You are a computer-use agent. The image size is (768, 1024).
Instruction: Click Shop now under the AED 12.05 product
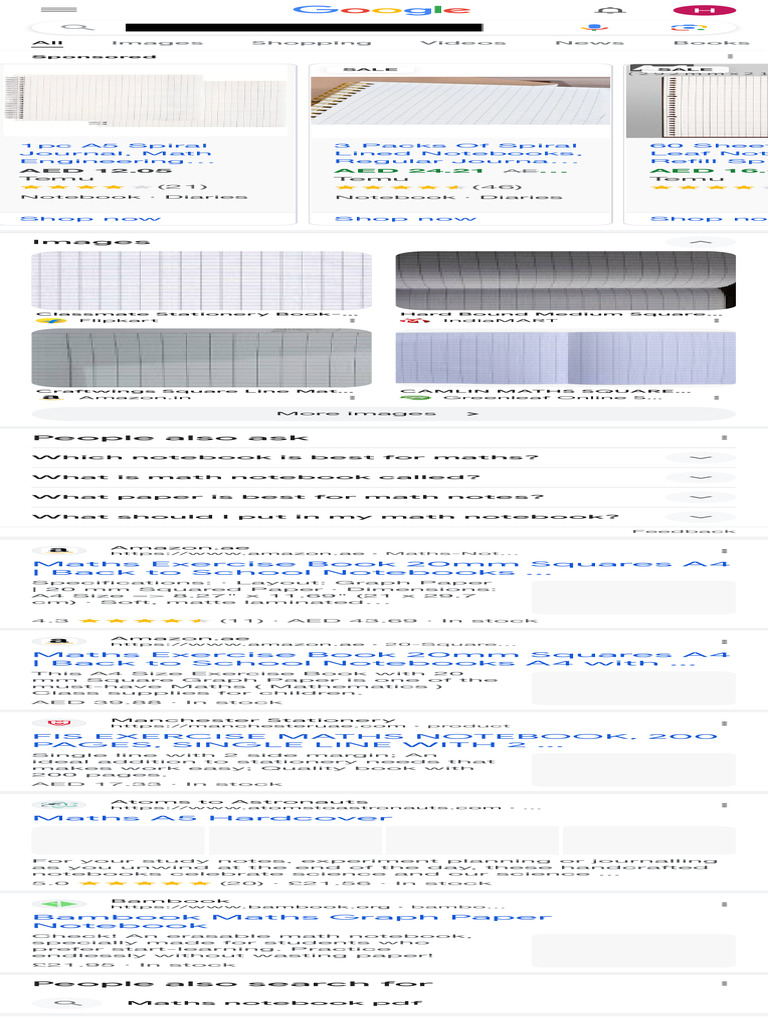pos(90,219)
